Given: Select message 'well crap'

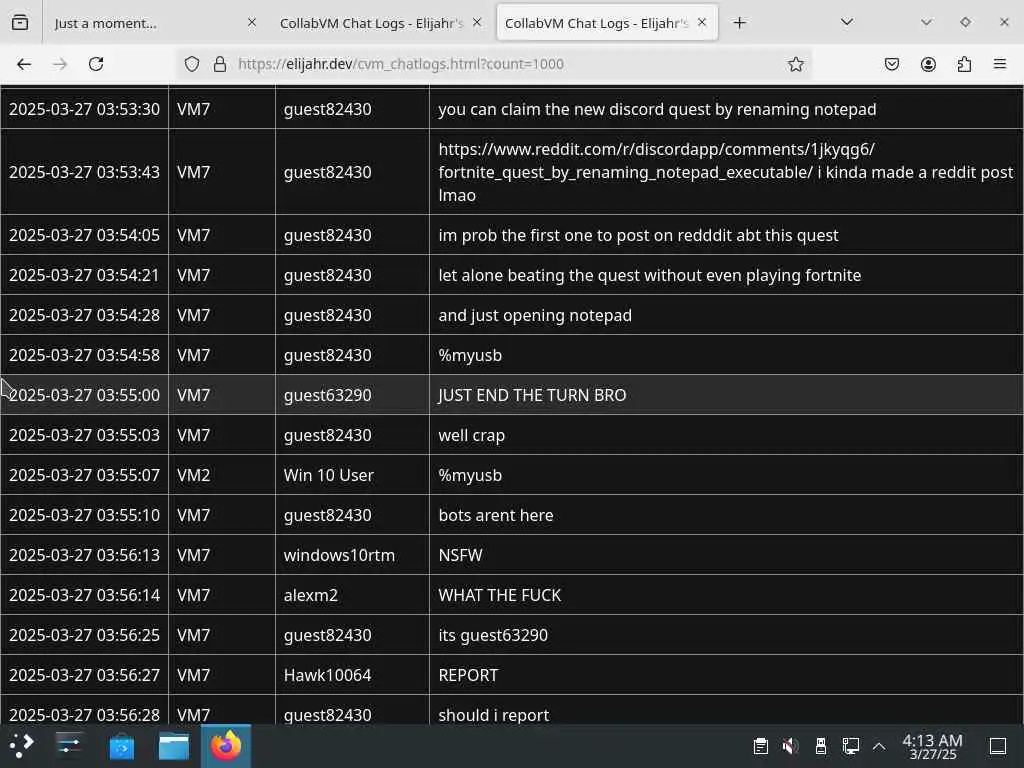Looking at the screenshot, I should [x=472, y=435].
